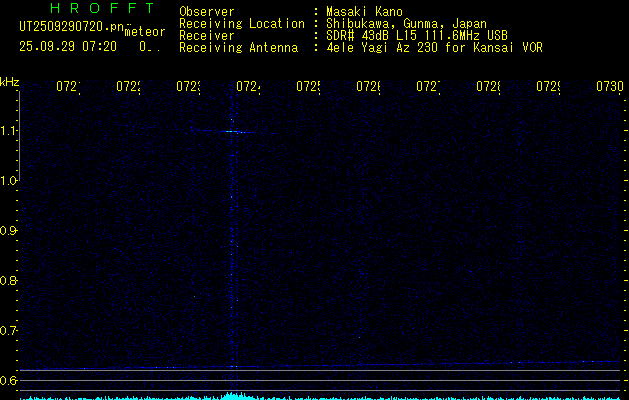Click the 1.0 kHz frequency axis label
The width and height of the screenshot is (629, 400).
(x=10, y=181)
